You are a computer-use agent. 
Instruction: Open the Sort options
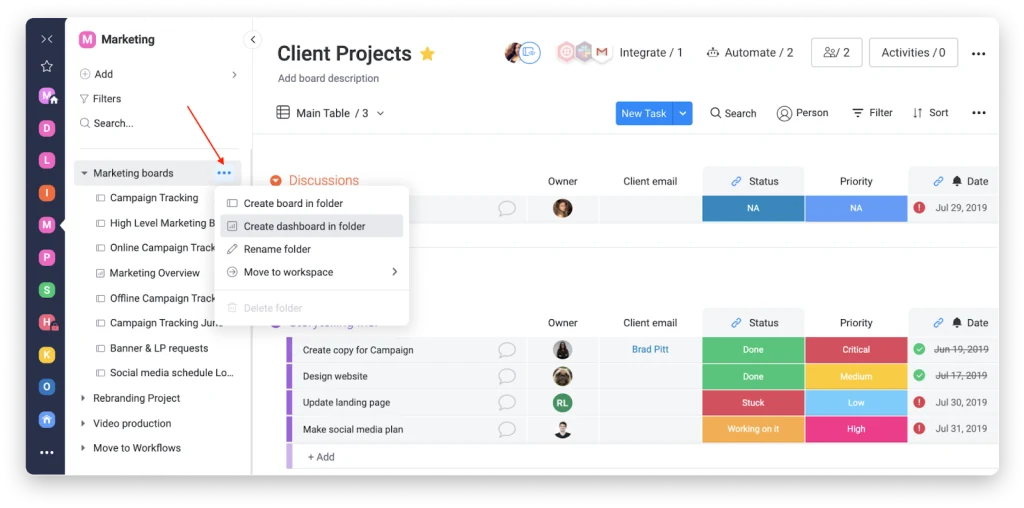tap(930, 113)
